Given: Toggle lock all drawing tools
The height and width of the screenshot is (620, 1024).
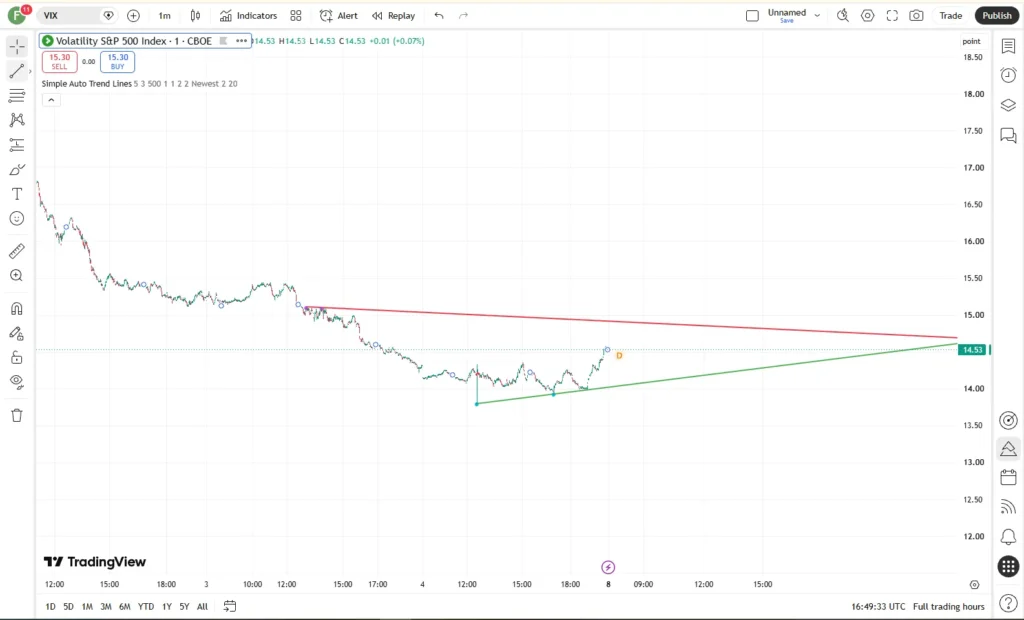Looking at the screenshot, I should [17, 357].
